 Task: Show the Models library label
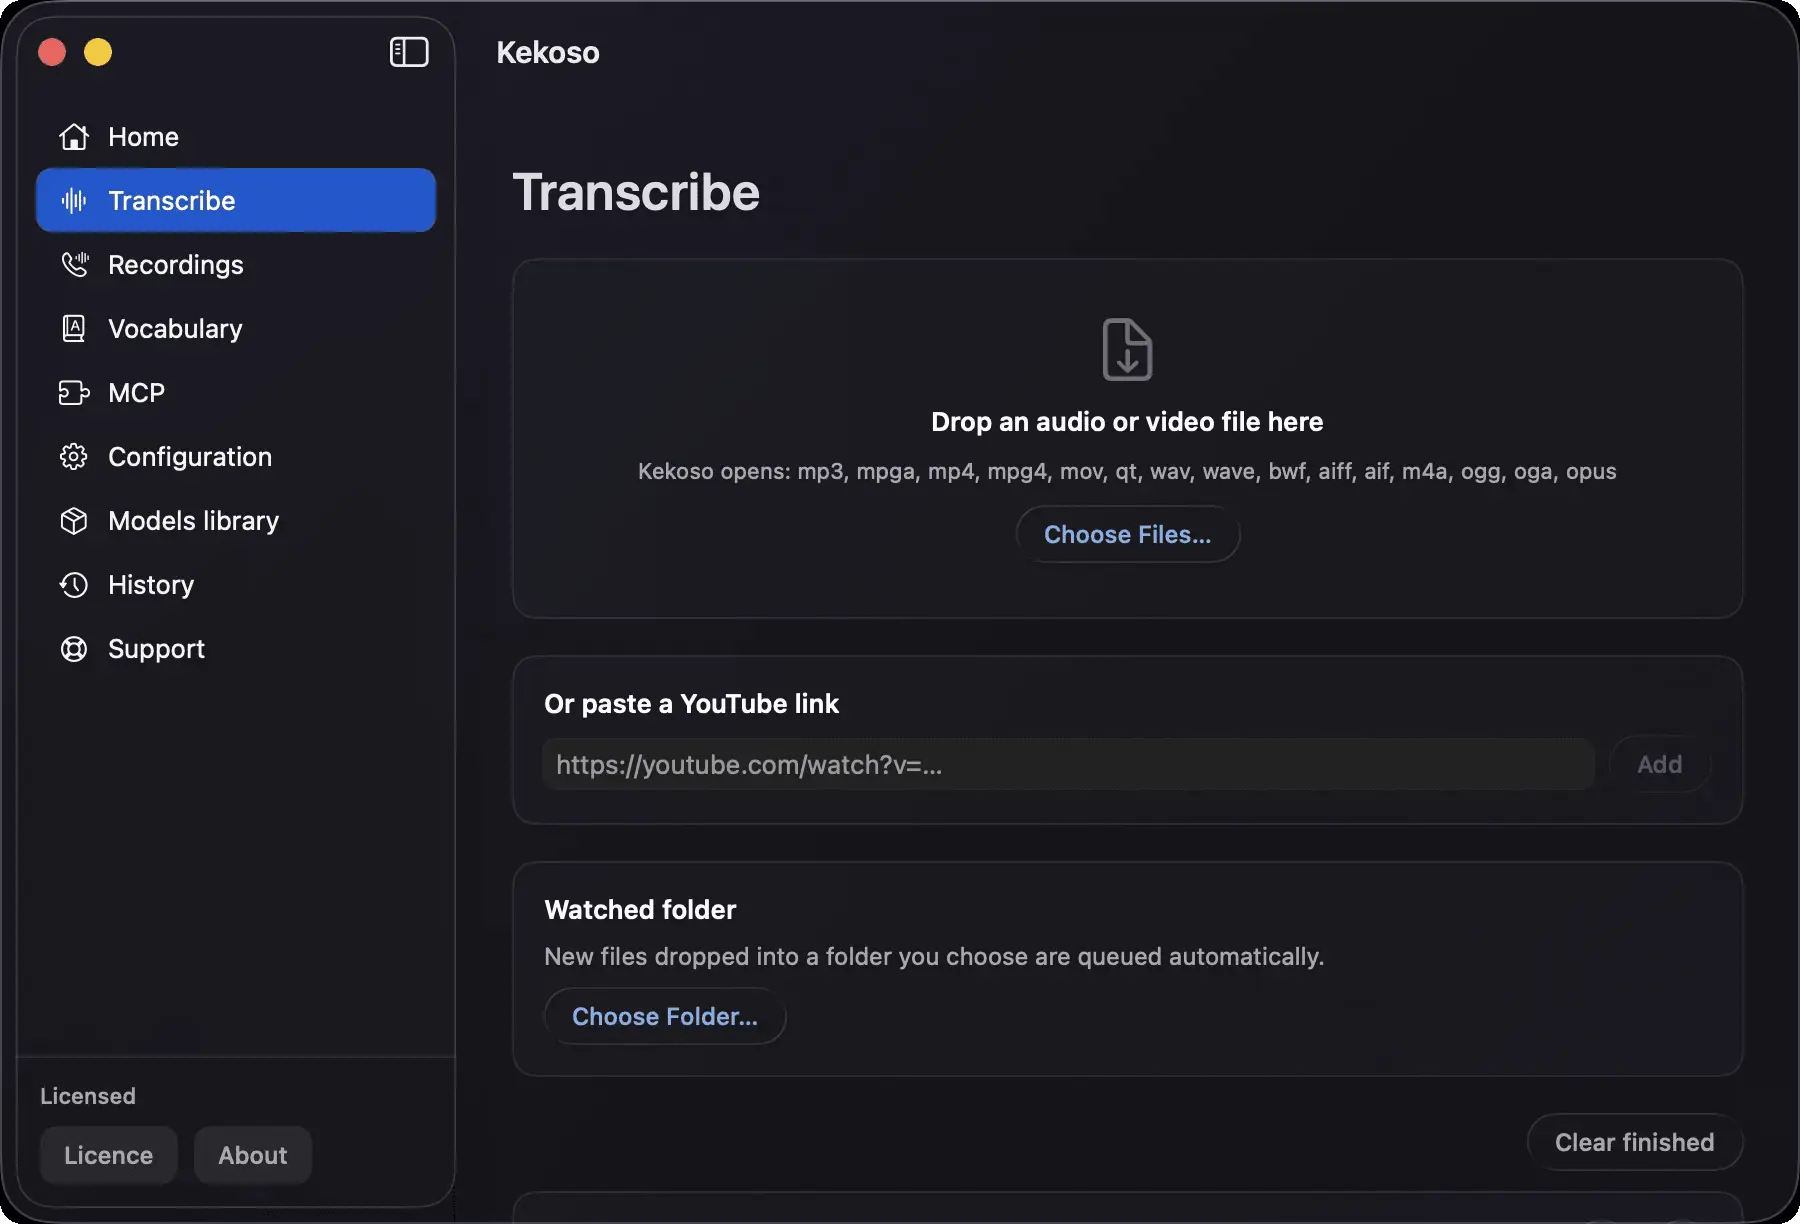coord(194,521)
